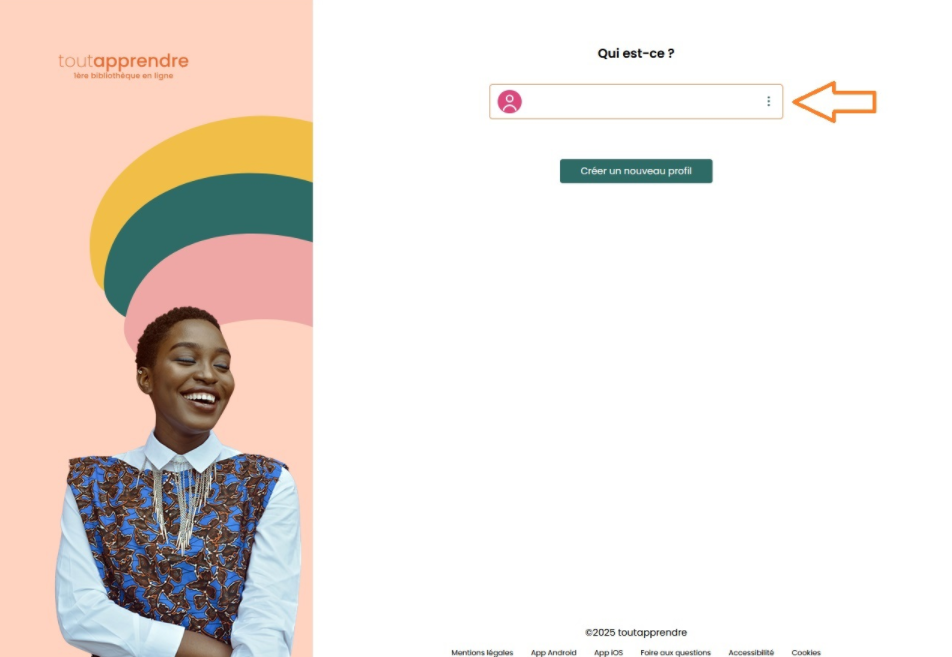Open the Cookies footer link

point(806,652)
